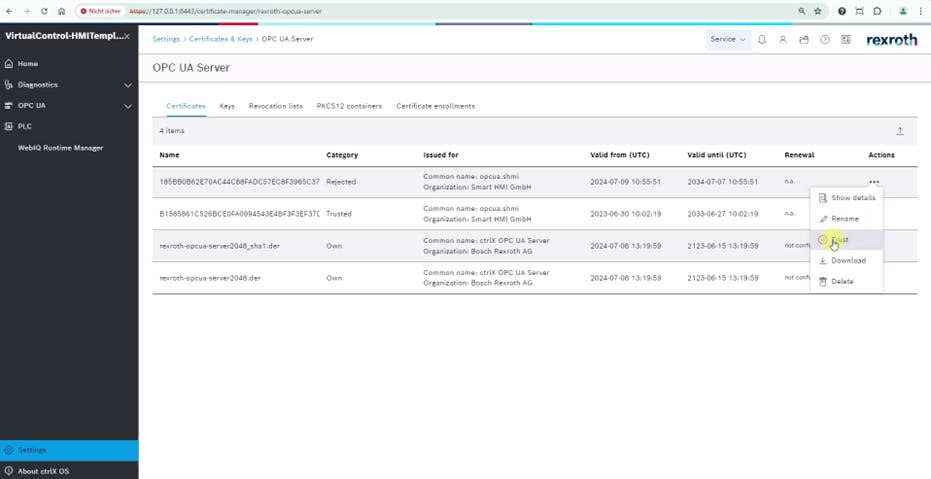Click the Settings breadcrumb link
This screenshot has width=931, height=479.
pos(166,39)
